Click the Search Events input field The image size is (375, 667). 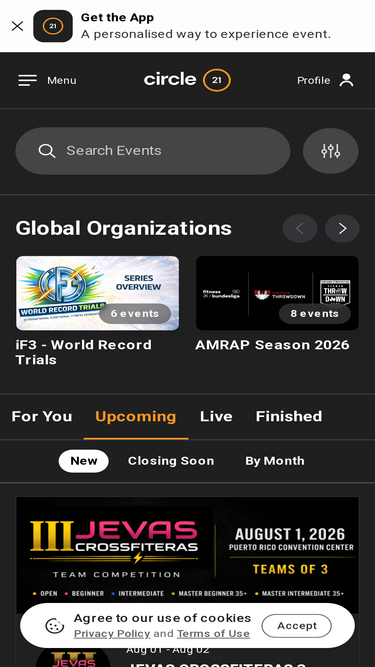[153, 151]
